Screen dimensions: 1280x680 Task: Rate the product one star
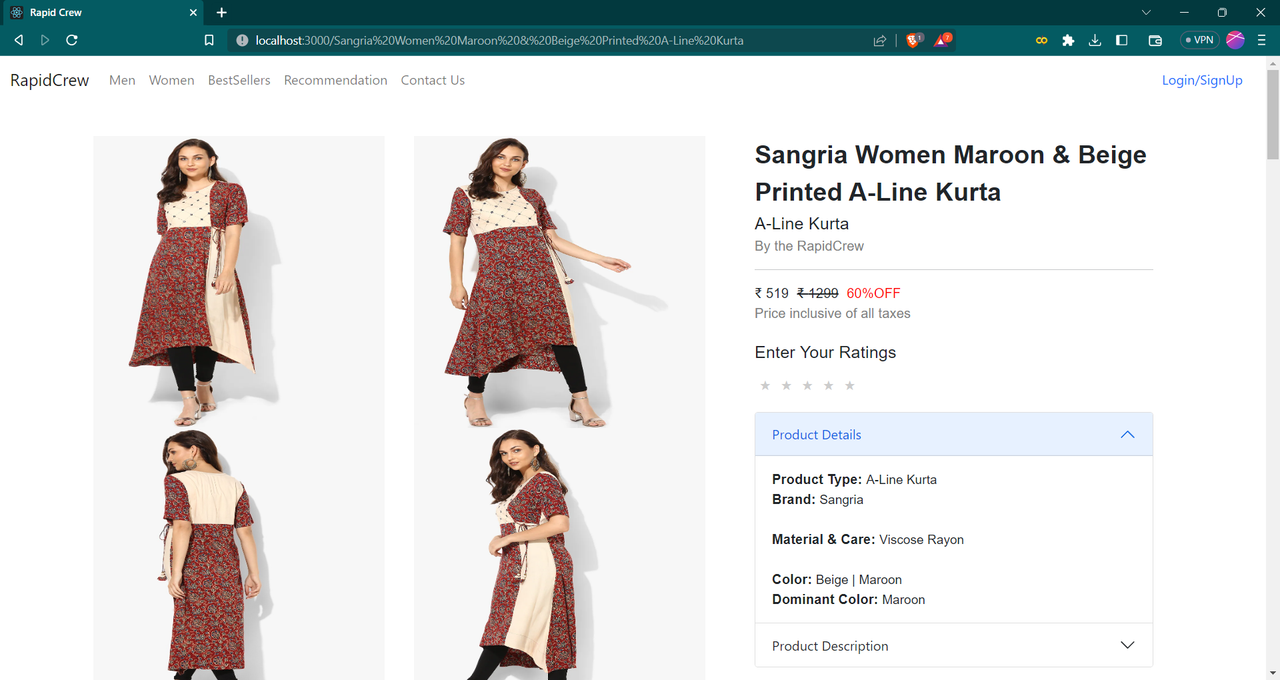click(765, 386)
